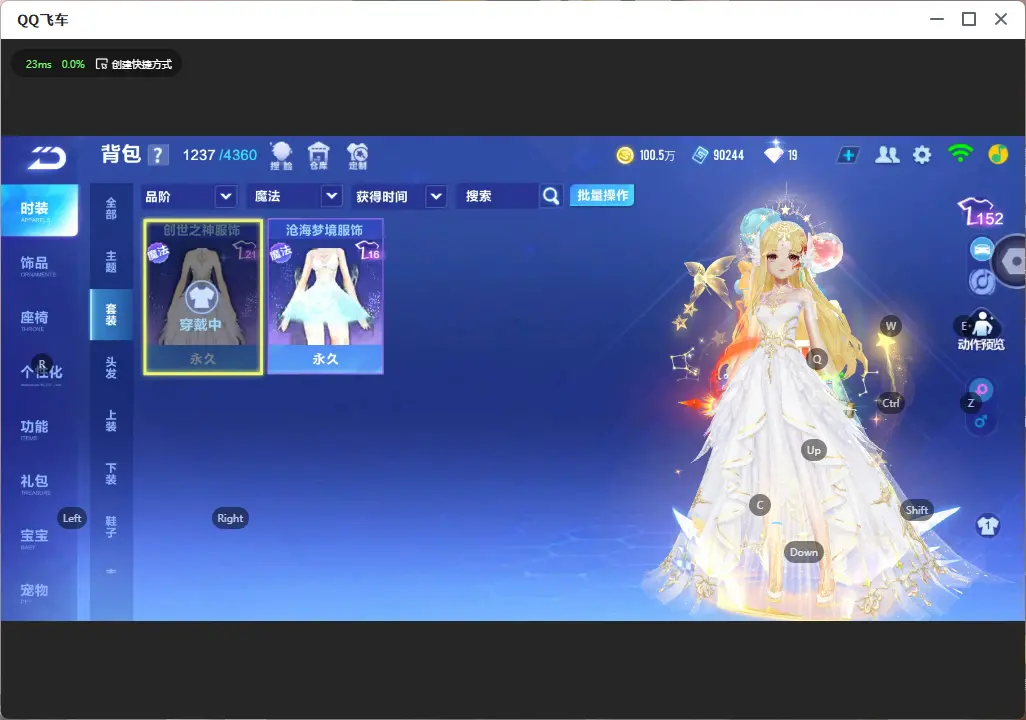Click the 1237/4360 capacity text
Viewport: 1026px width, 720px height.
(220, 155)
